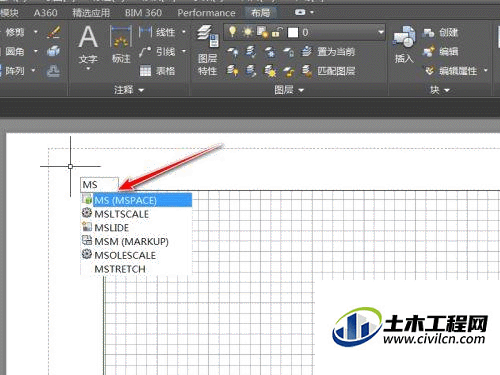This screenshot has width=500, height=375.
Task: Toggle the layer lightbulb on/off icon
Action: pos(232,32)
